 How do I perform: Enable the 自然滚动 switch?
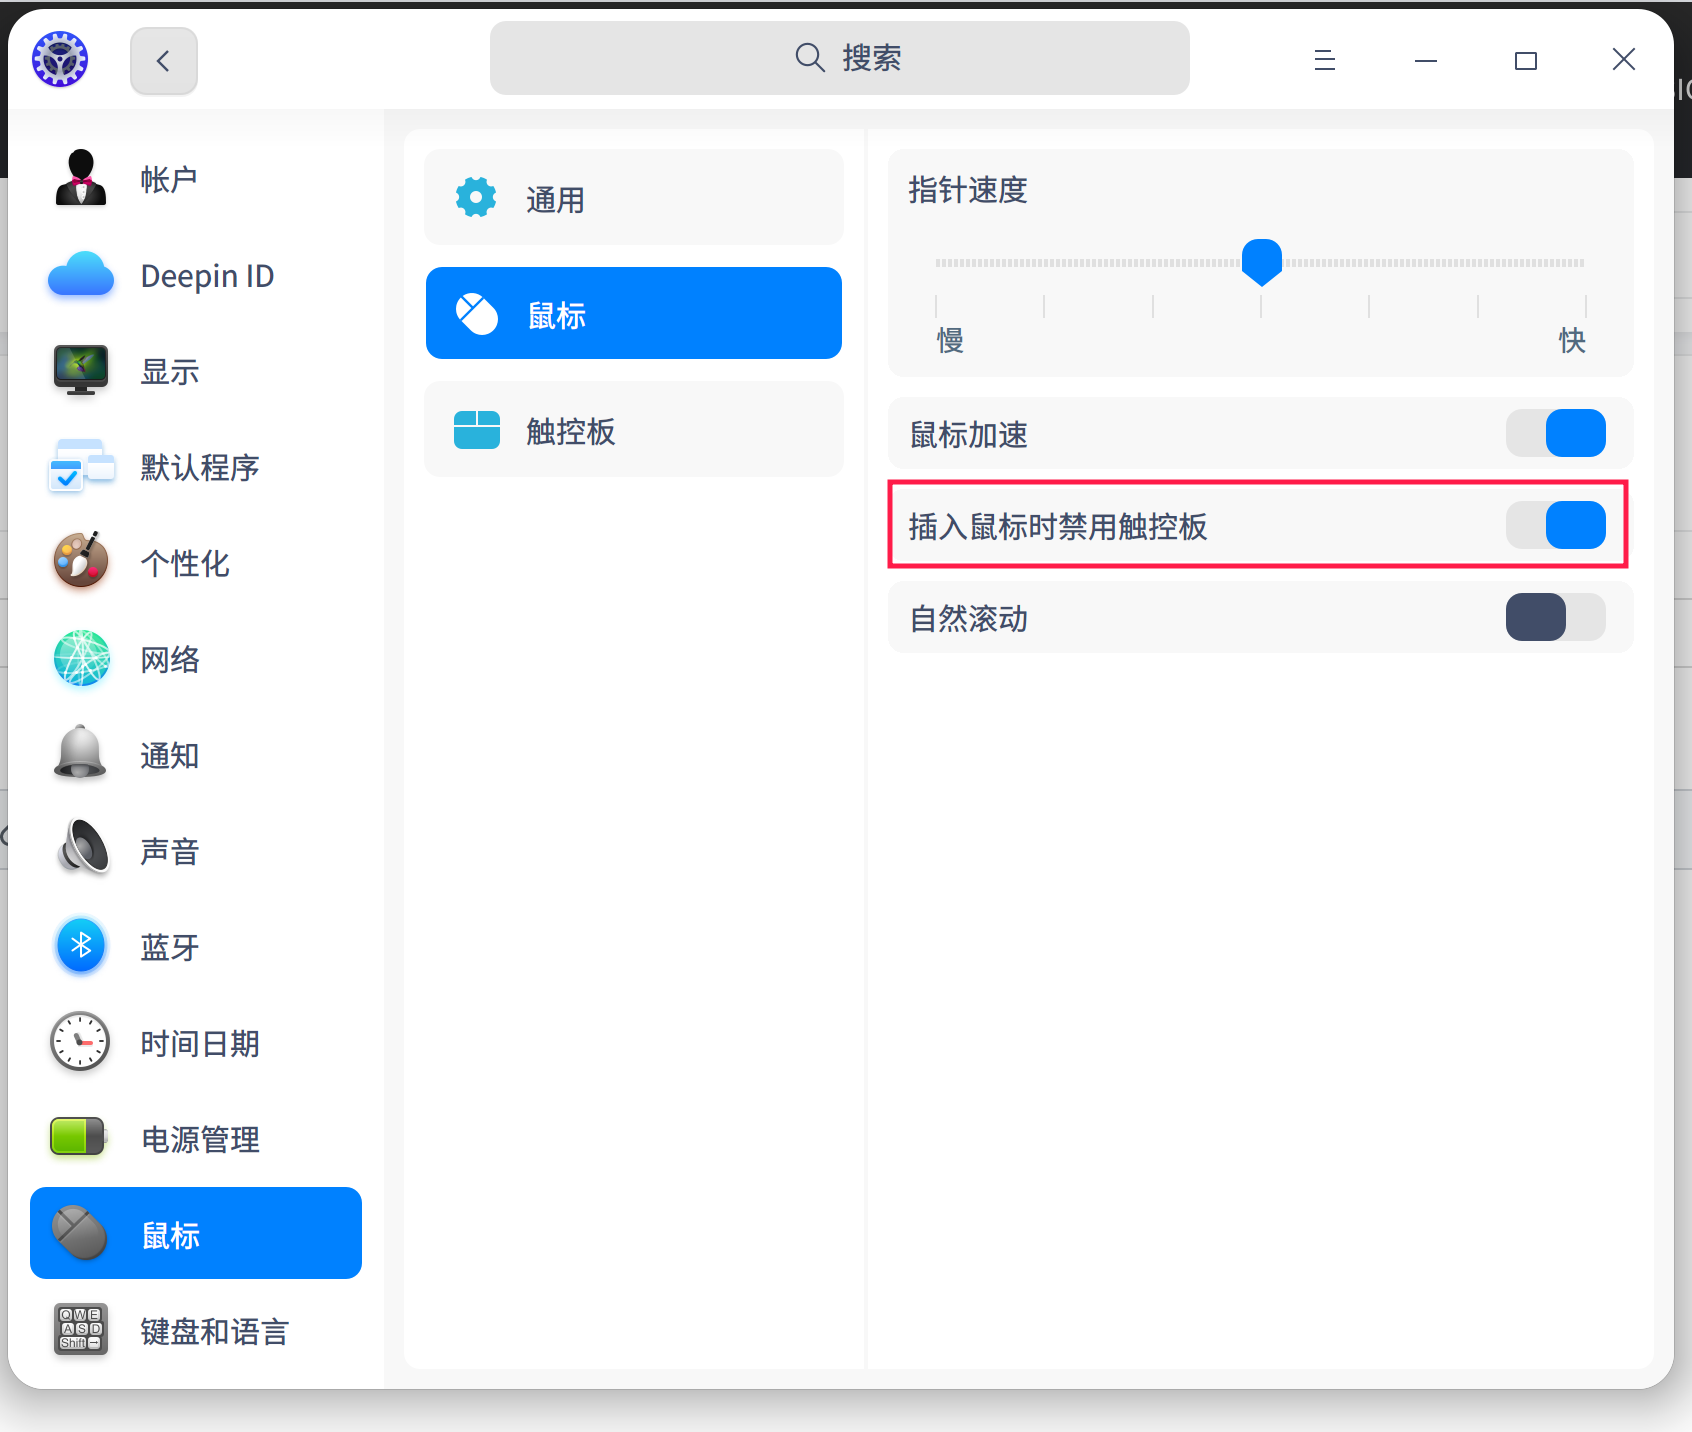pos(1556,617)
